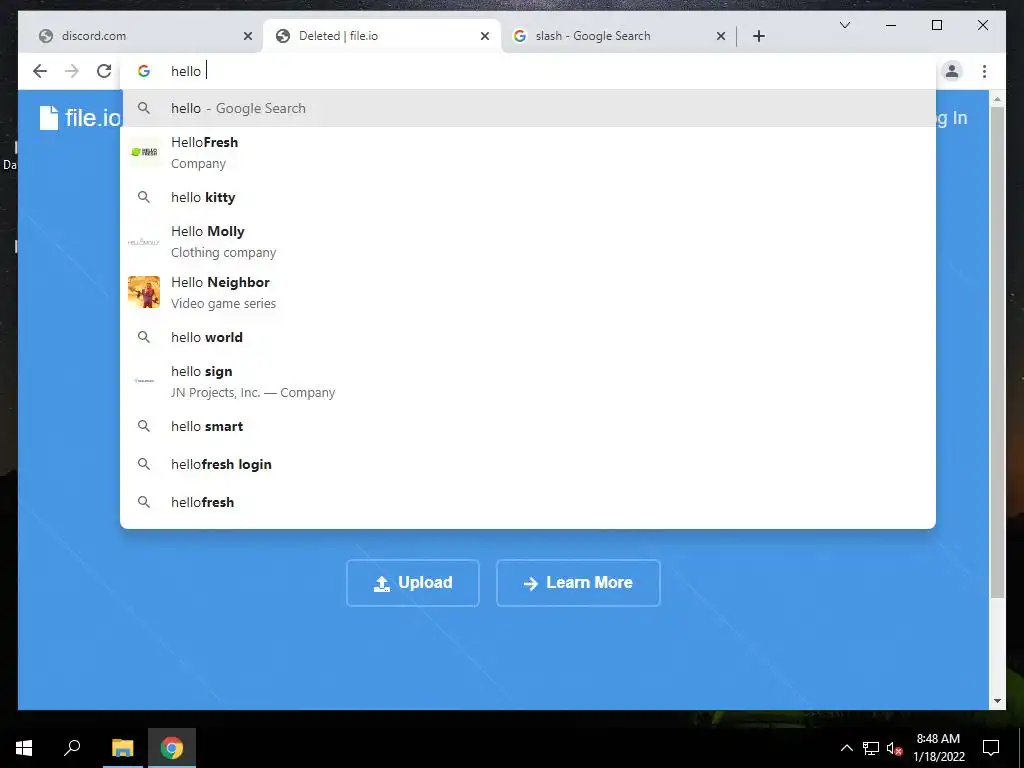Select the Hello Molly Clothing company suggestion
Image resolution: width=1024 pixels, height=768 pixels.
coord(528,242)
